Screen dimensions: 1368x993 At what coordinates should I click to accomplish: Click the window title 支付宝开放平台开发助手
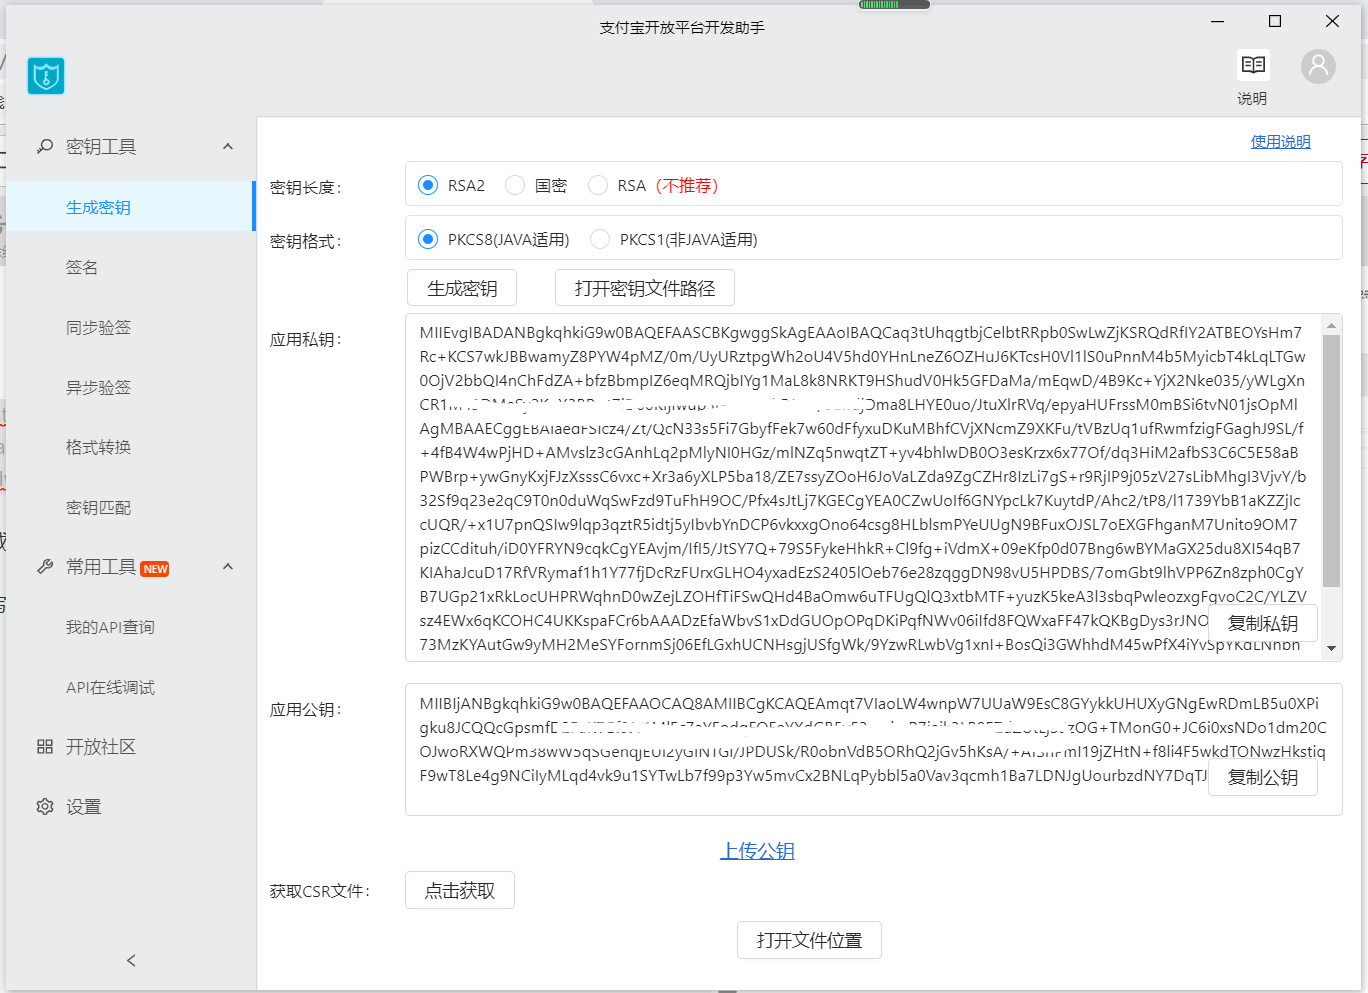[x=682, y=27]
